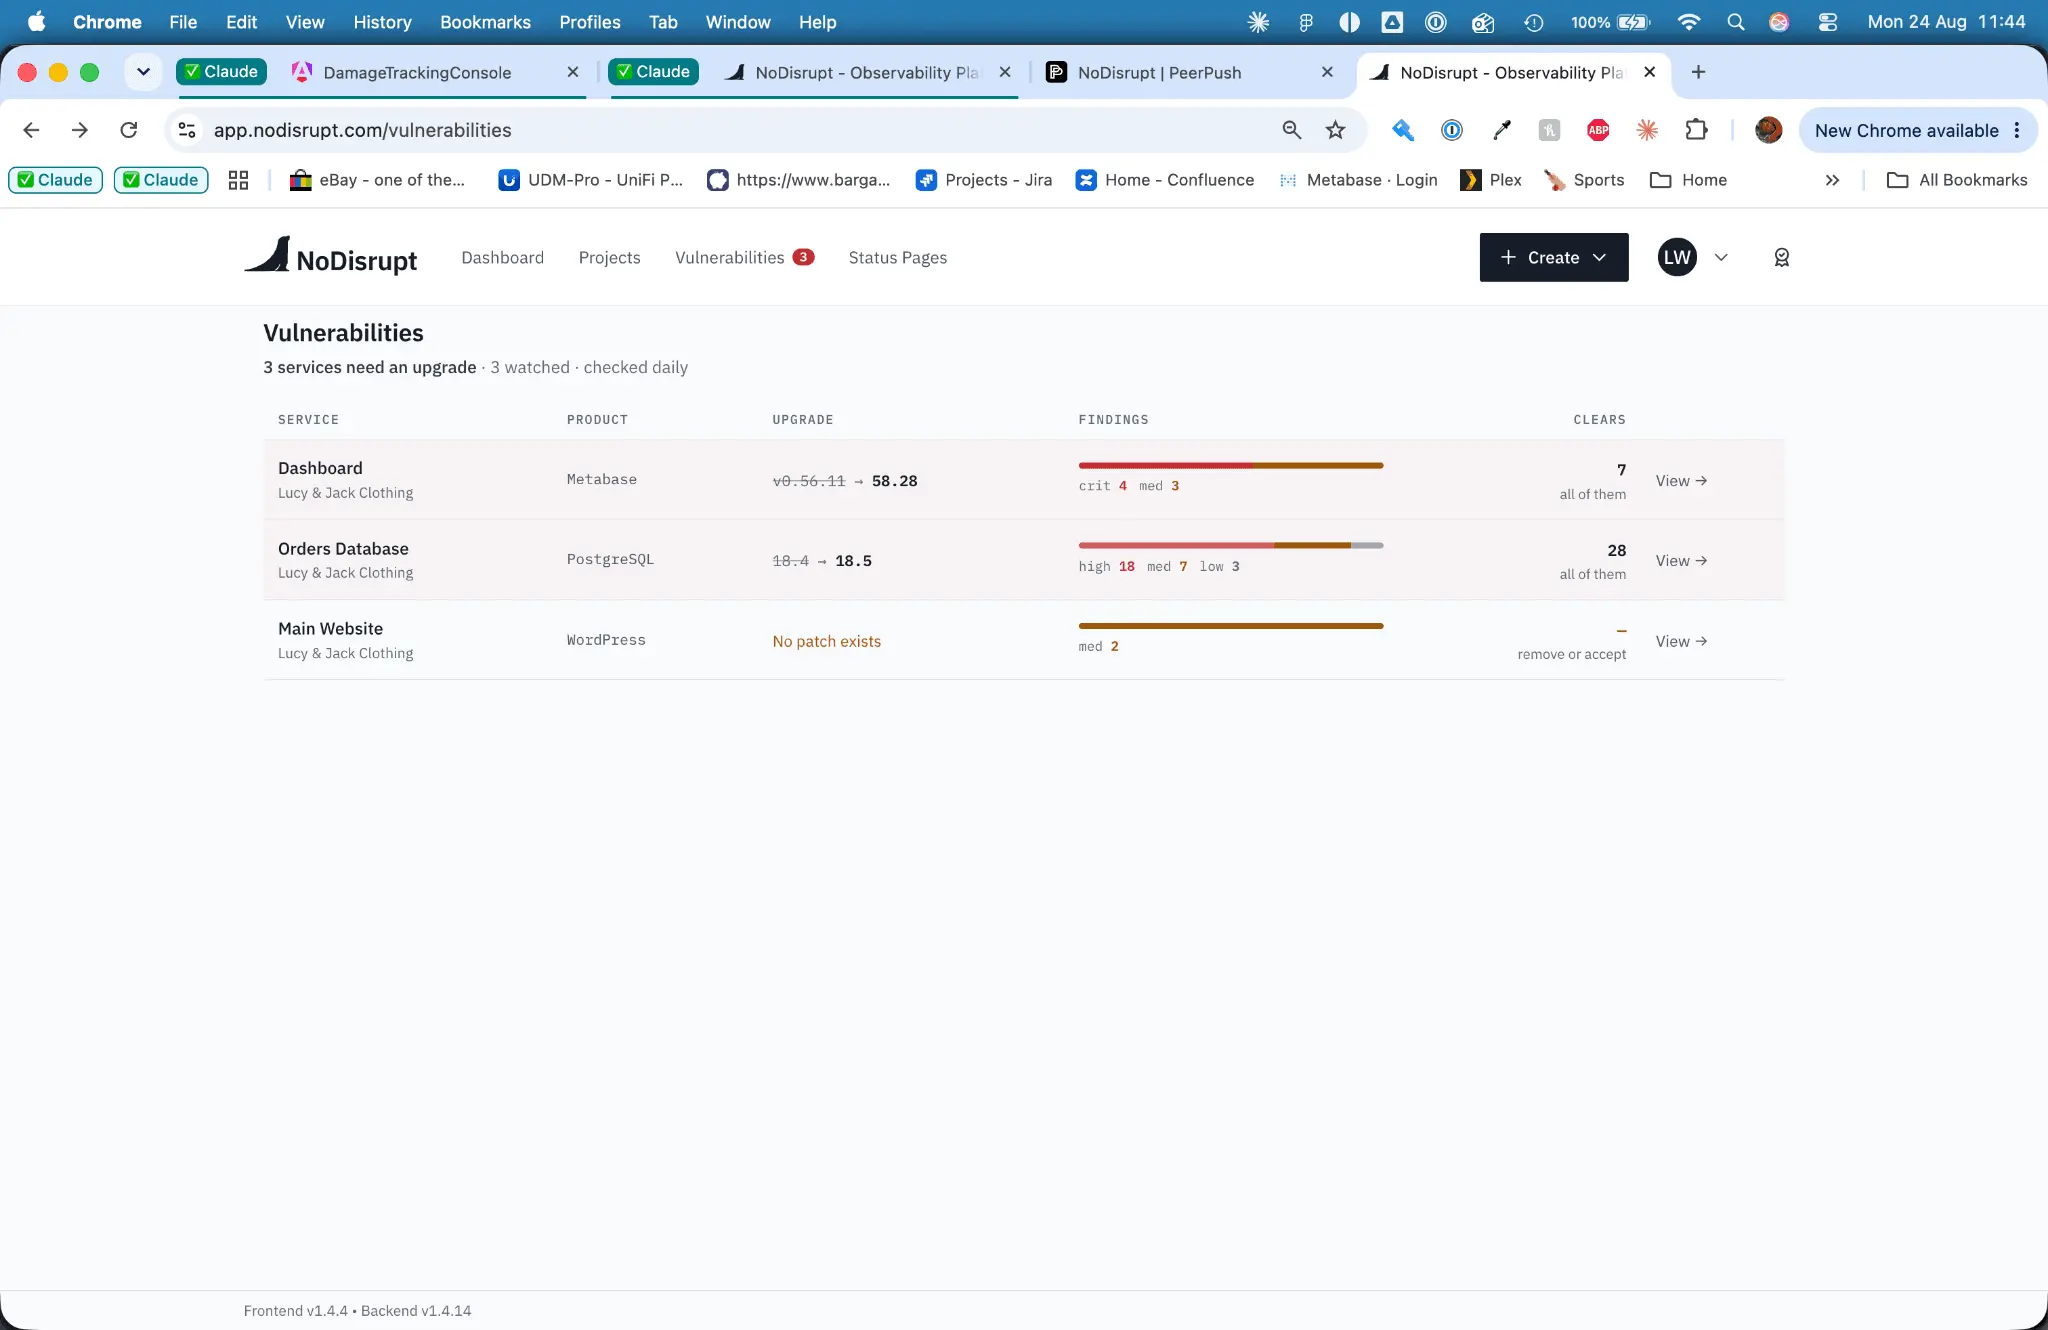The image size is (2048, 1330).
Task: Select the Vulnerabilities nav item
Action: point(730,258)
